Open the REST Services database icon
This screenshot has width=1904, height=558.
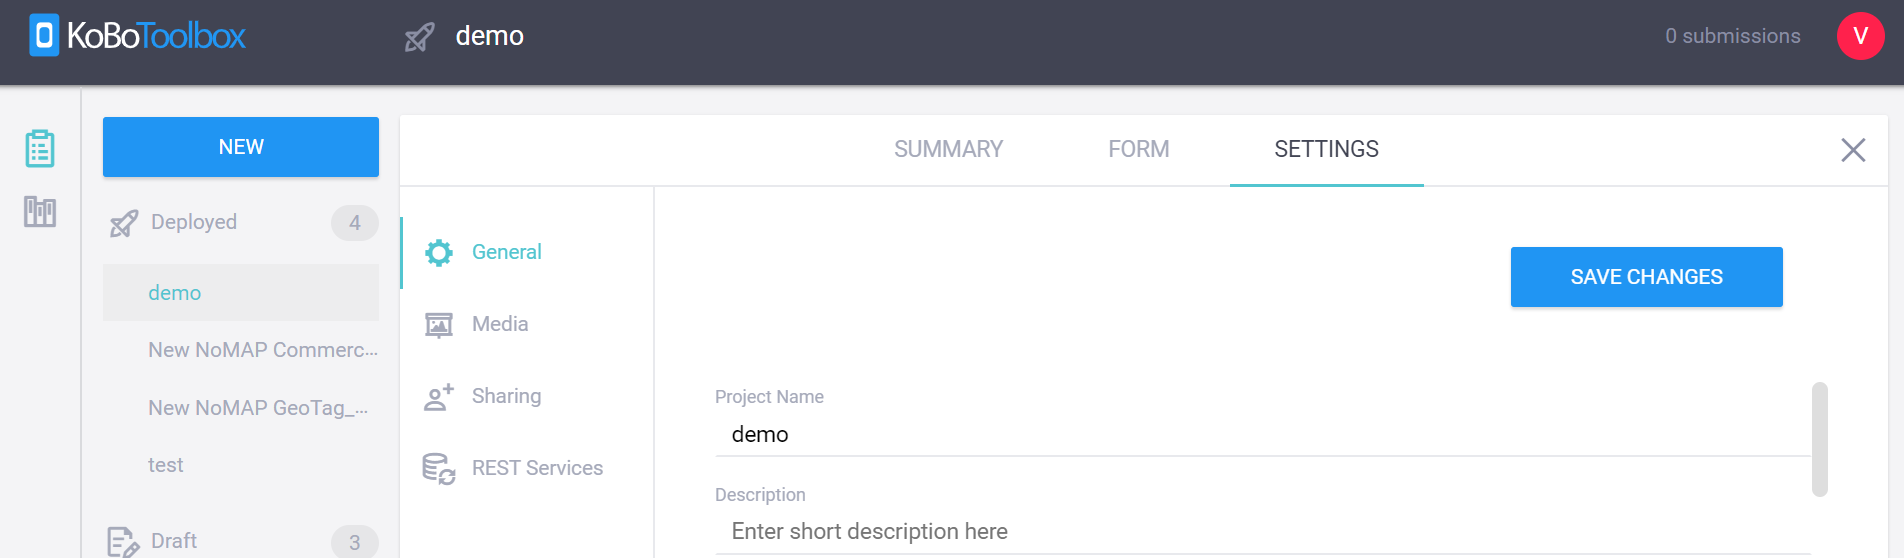click(438, 469)
